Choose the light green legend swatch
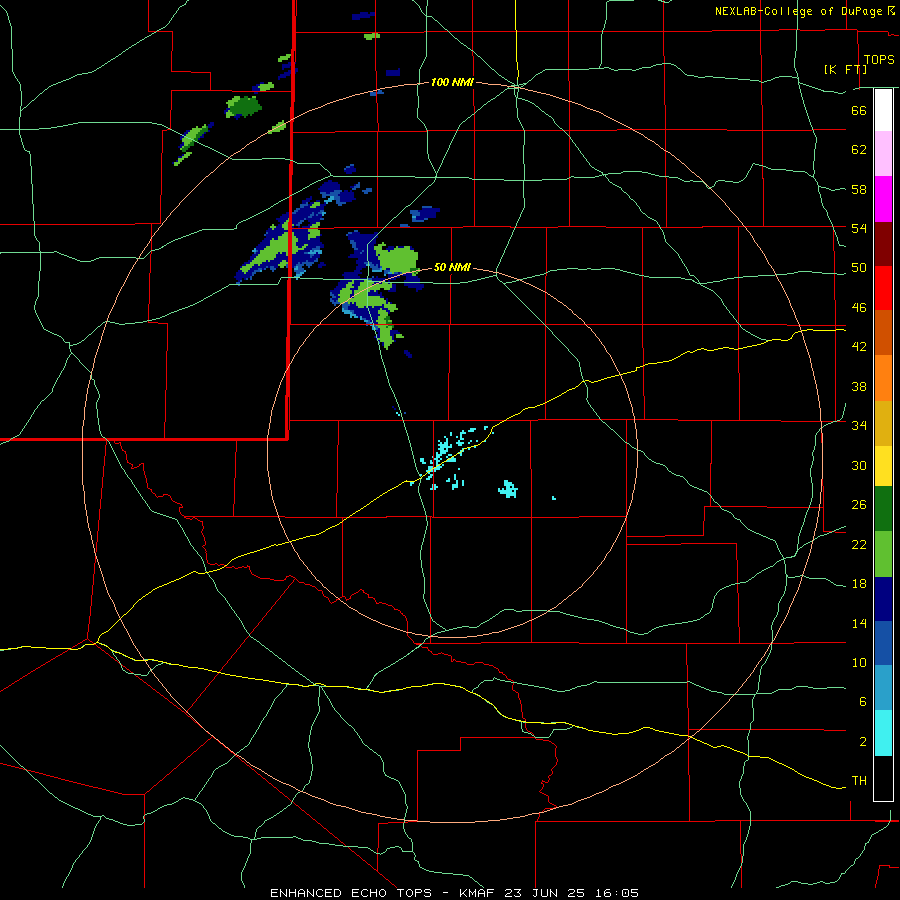Viewport: 900px width, 900px height. (x=883, y=554)
